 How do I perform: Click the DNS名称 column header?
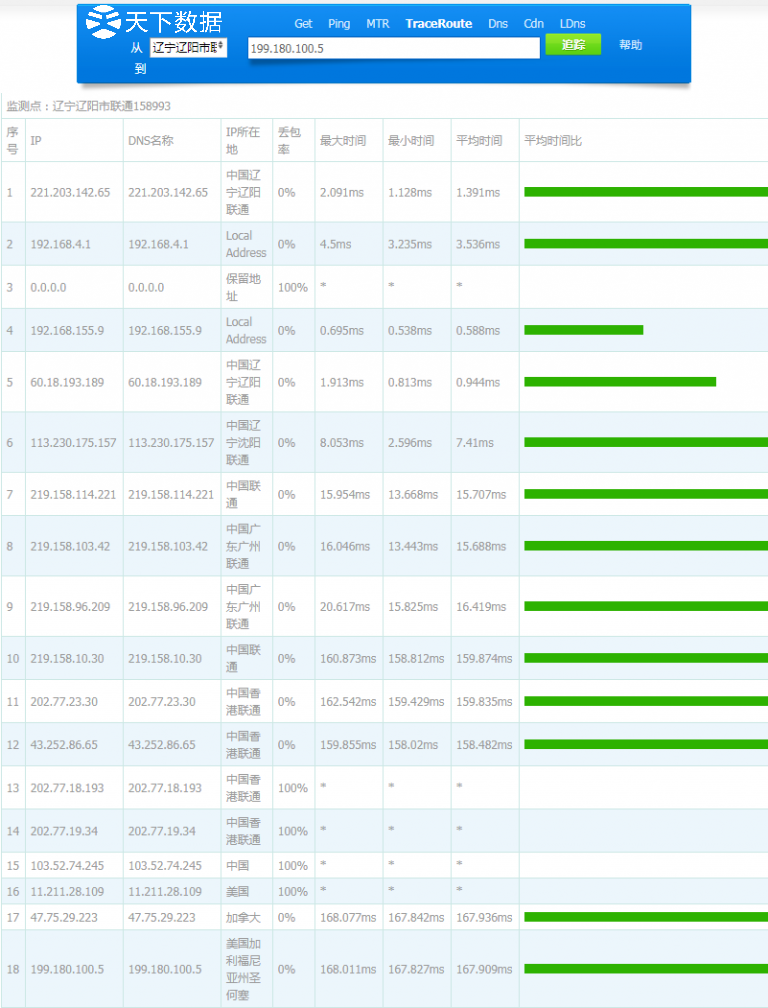click(150, 141)
